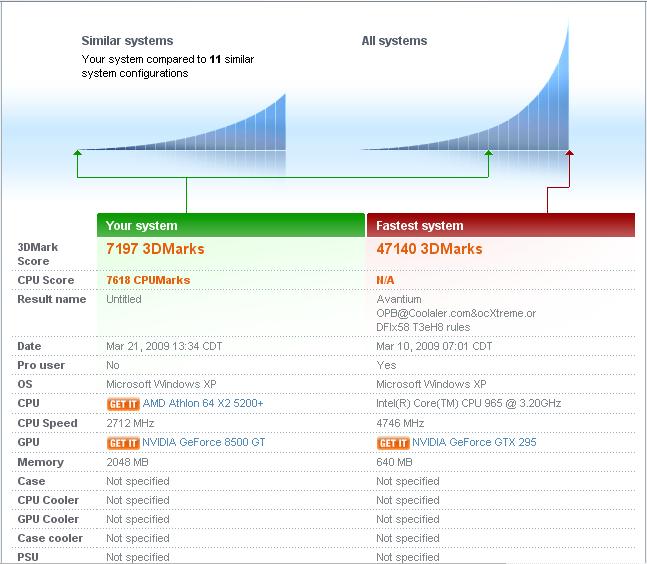This screenshot has height=564, width=647.
Task: Click the Result name row label
Action: pyautogui.click(x=52, y=299)
